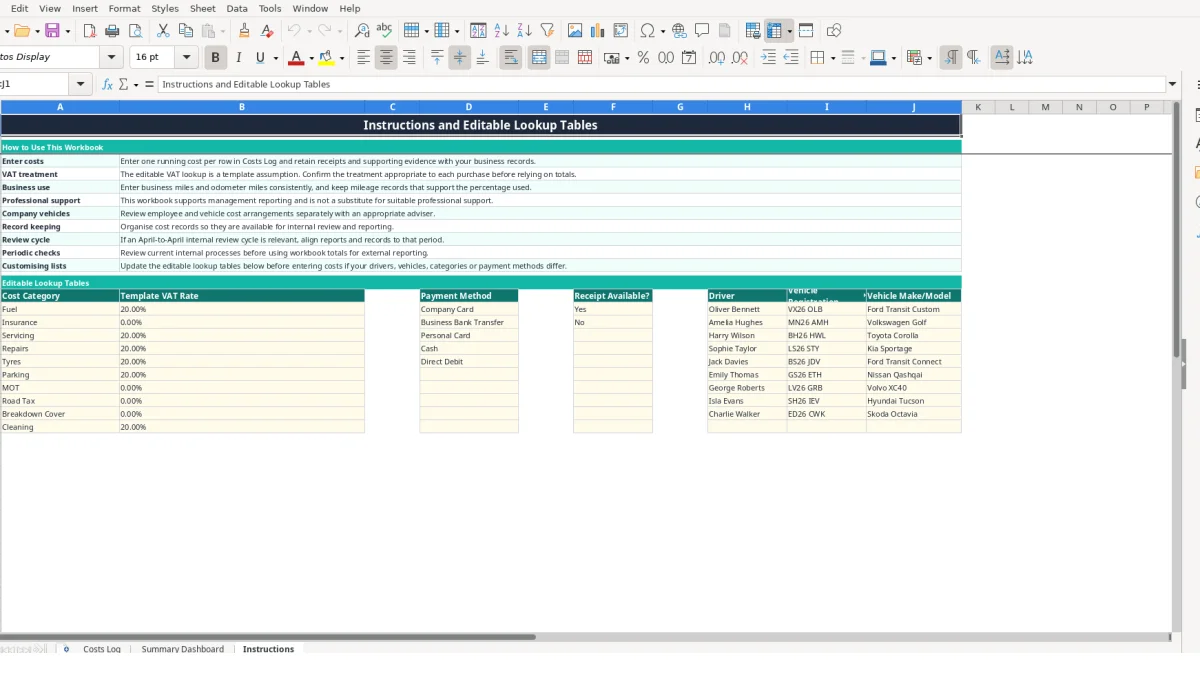Screen dimensions: 1200x675
Task: Remove a decimal place
Action: 740,58
